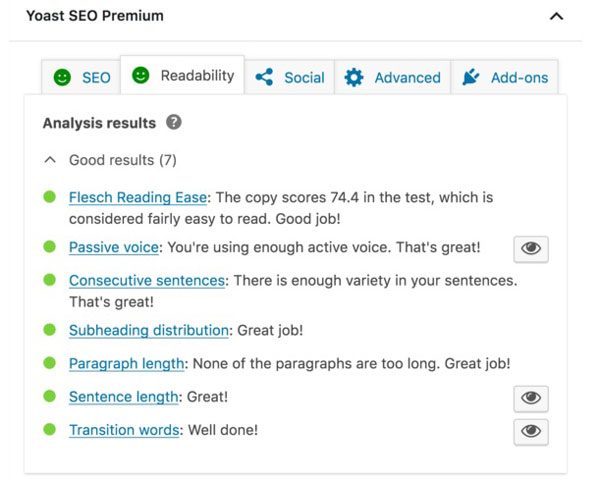Click green bullet beside Subheading distribution
Screen dimensions: 600x480
pyautogui.click(x=50, y=329)
